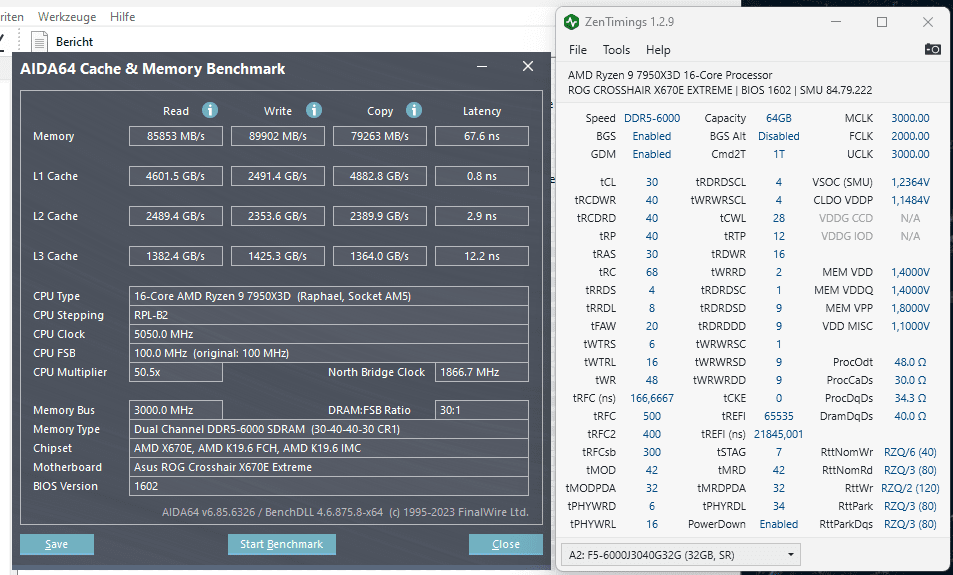Click the Chipset field AMD X670E
Image resolution: width=953 pixels, height=575 pixels.
329,448
